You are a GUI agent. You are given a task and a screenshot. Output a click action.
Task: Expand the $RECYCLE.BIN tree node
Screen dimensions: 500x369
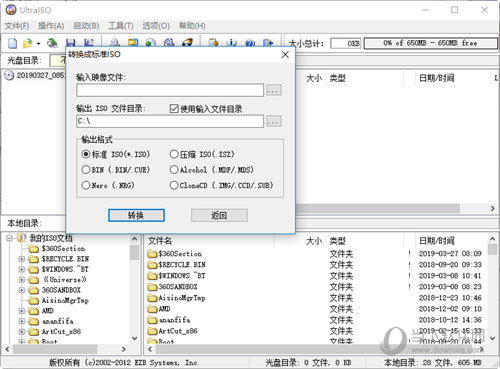pyautogui.click(x=22, y=259)
